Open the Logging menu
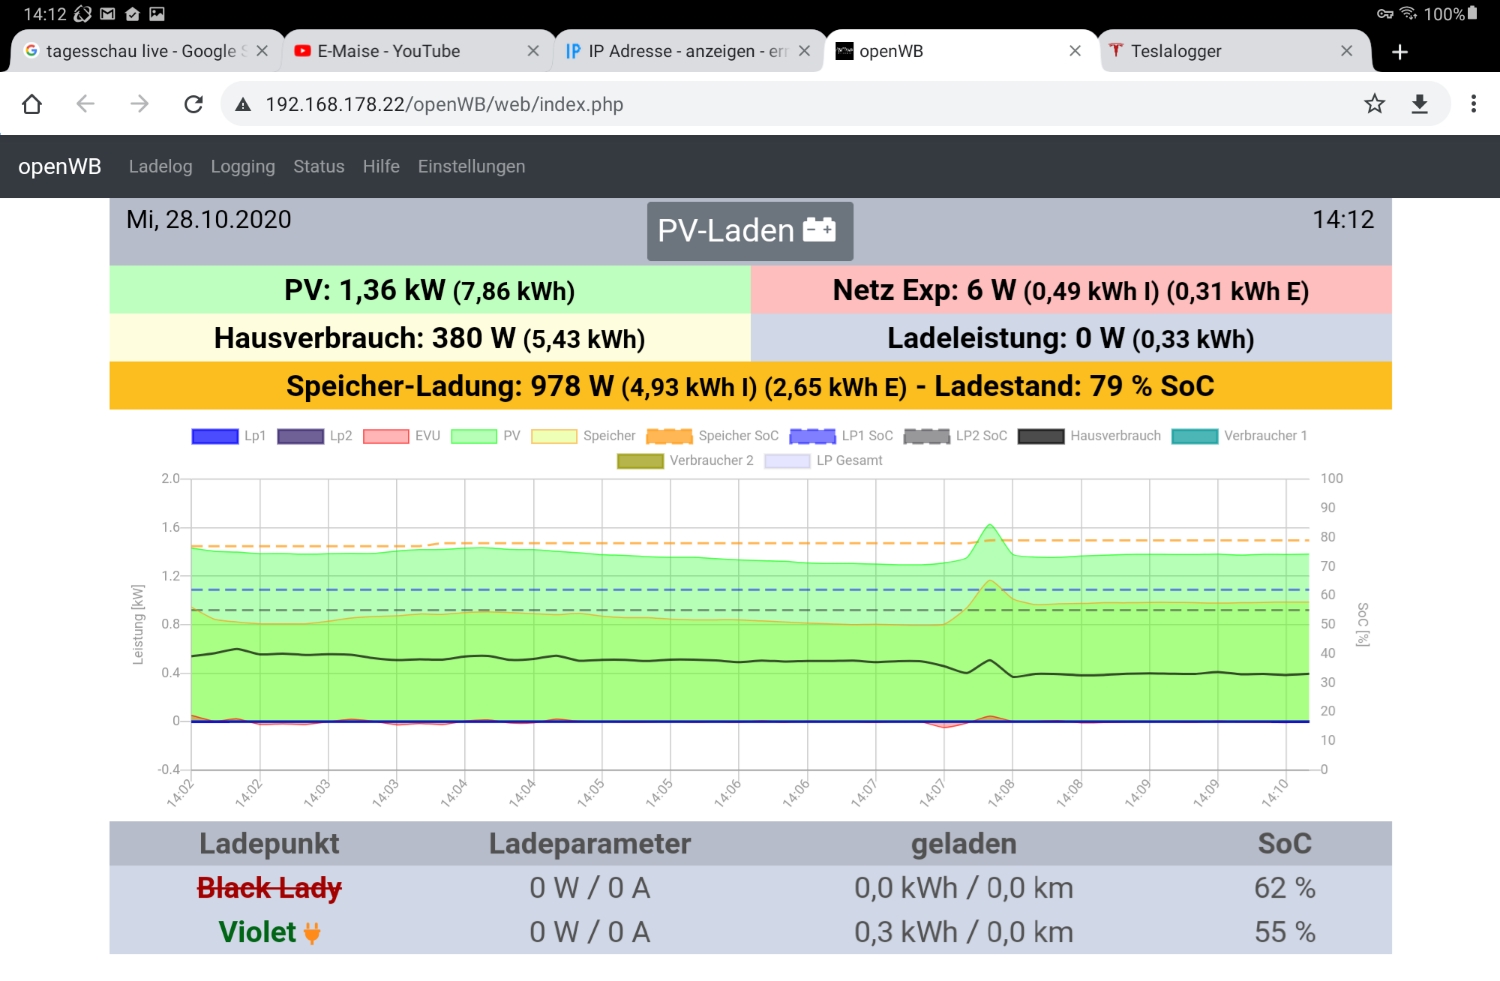1500x981 pixels. [x=242, y=167]
